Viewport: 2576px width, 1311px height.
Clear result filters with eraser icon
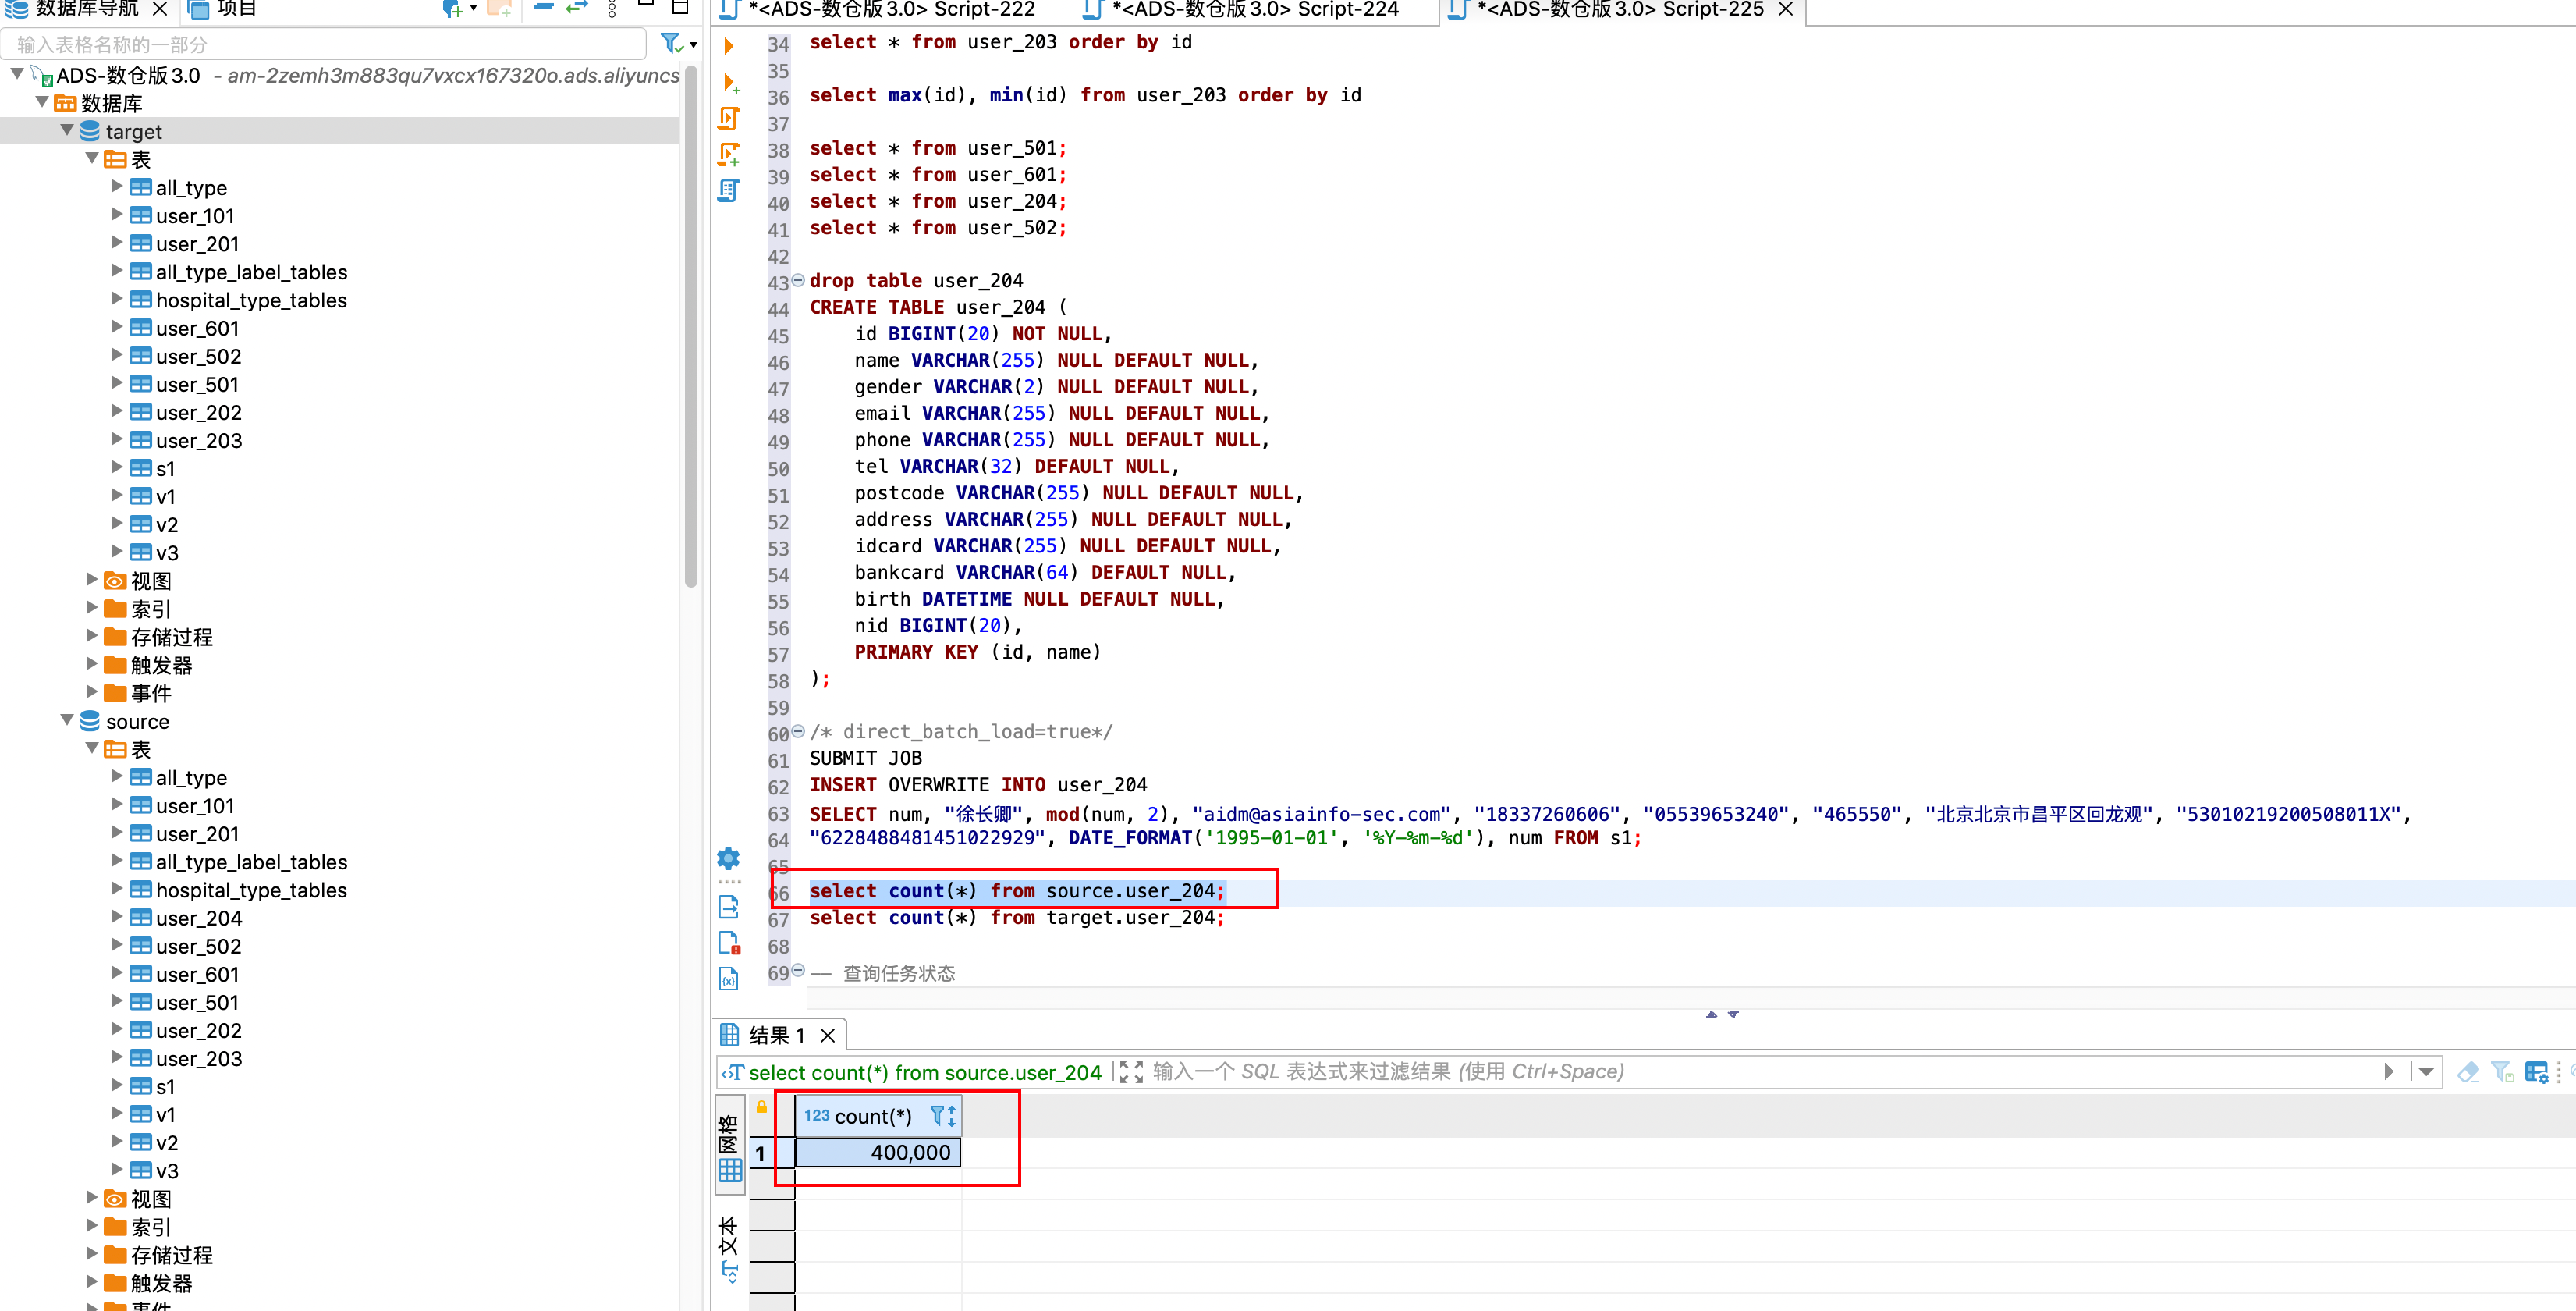(x=2468, y=1071)
